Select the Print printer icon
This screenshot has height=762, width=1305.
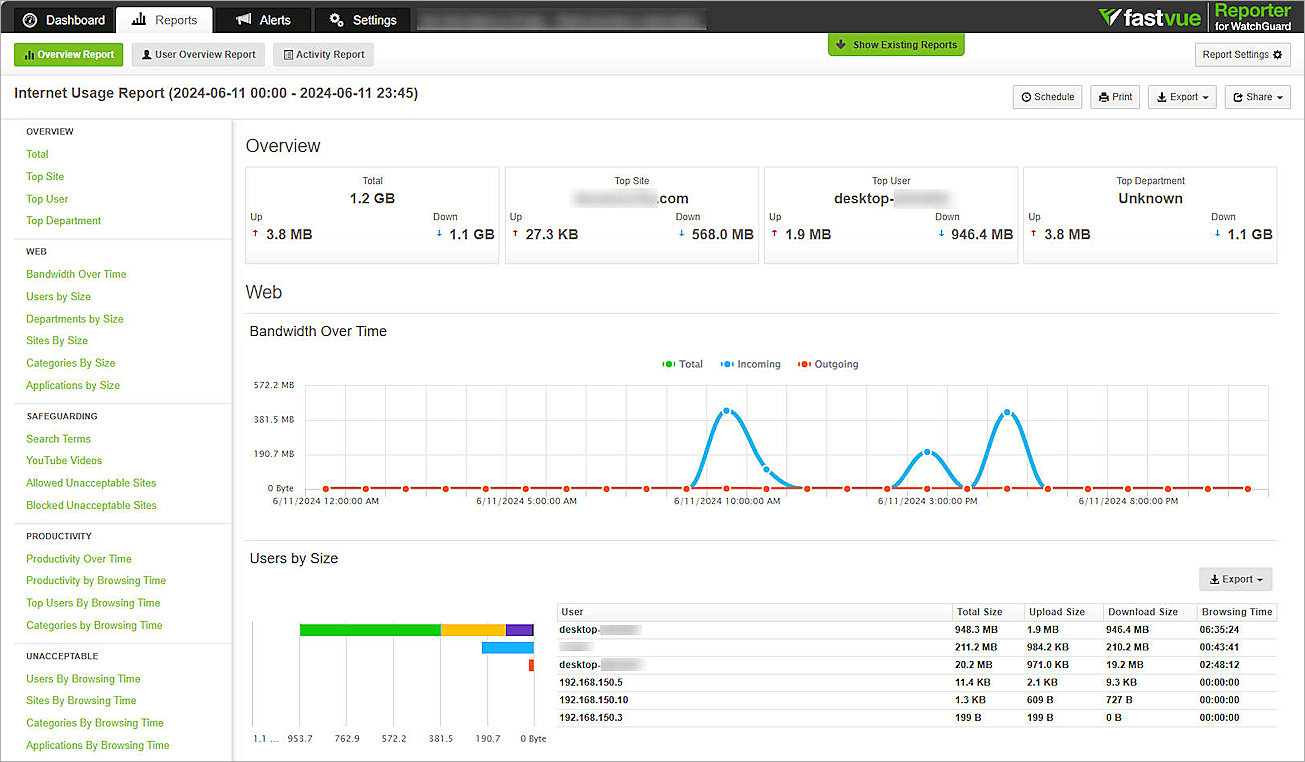pos(1102,97)
